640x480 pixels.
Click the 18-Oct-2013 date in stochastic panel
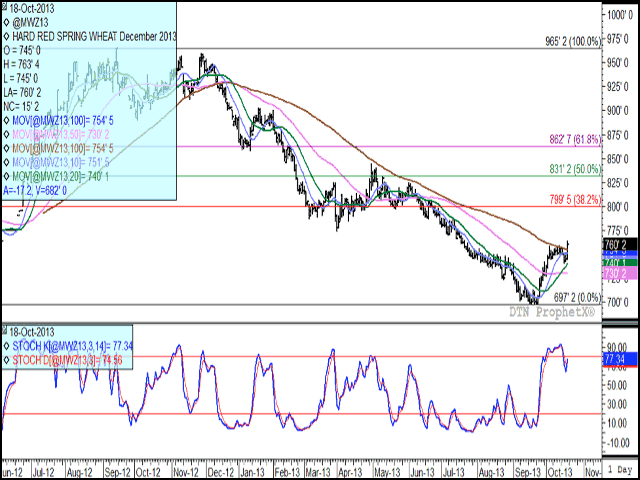click(x=31, y=332)
